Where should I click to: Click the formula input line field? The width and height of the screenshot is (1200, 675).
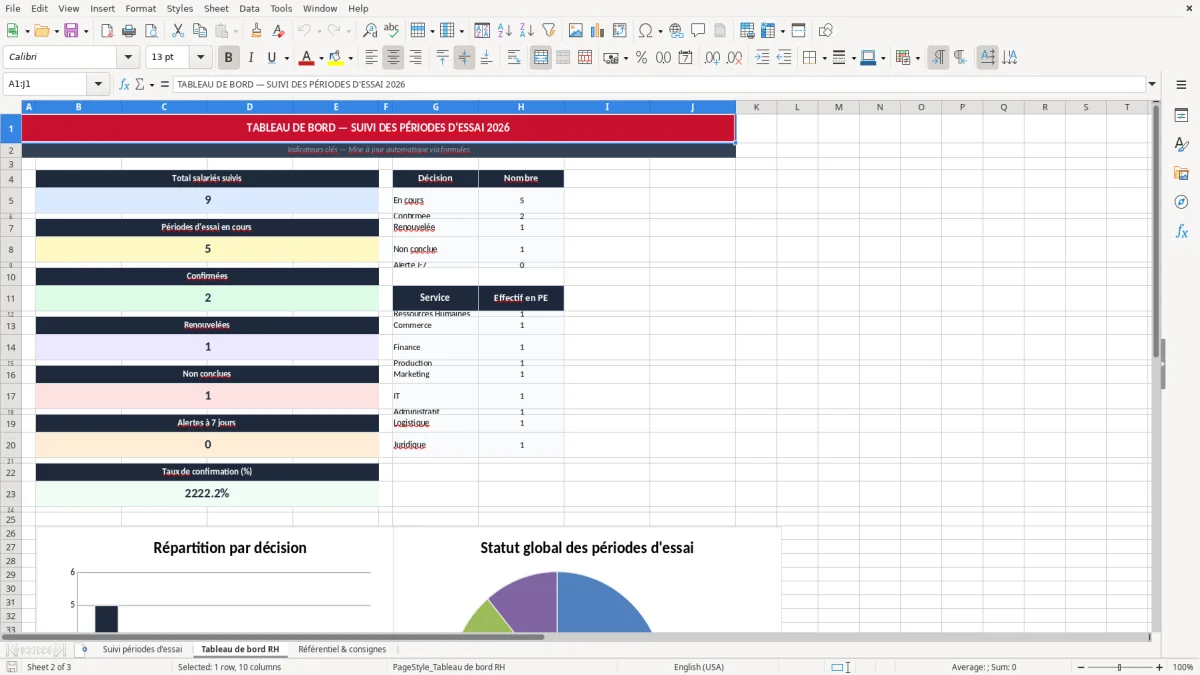tap(658, 84)
